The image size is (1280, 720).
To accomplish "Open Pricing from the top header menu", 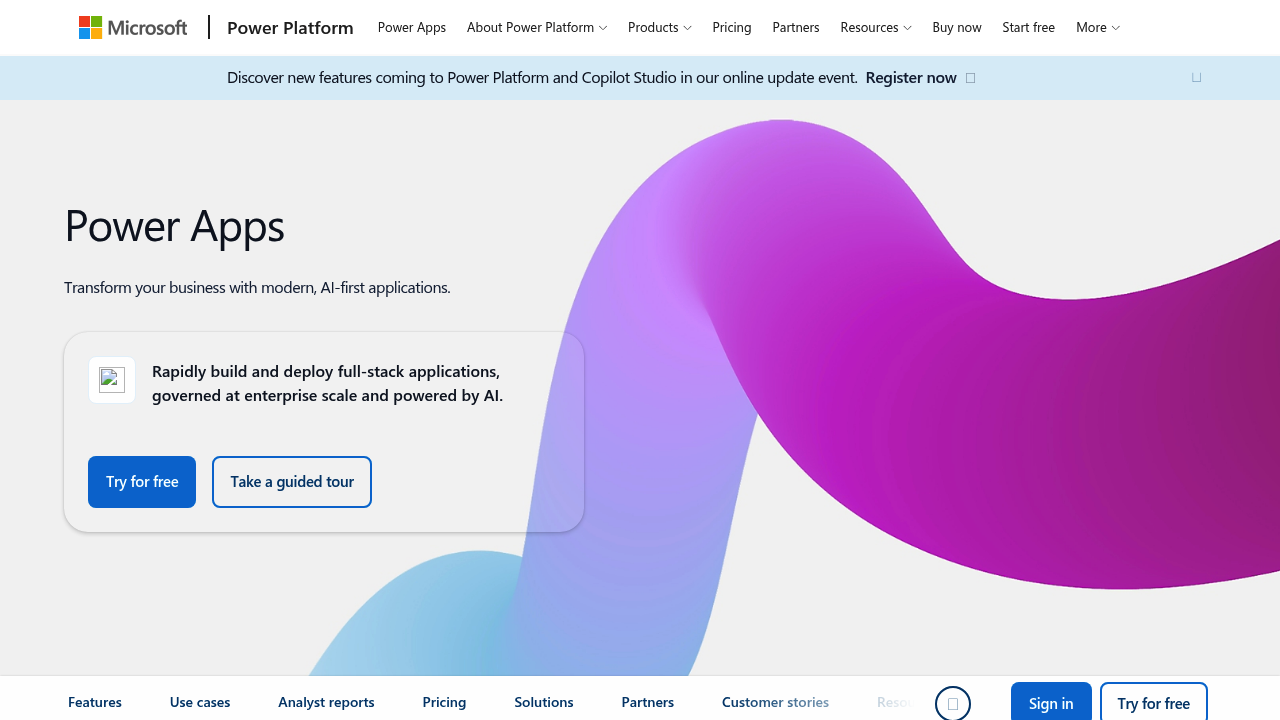I will click(x=732, y=28).
